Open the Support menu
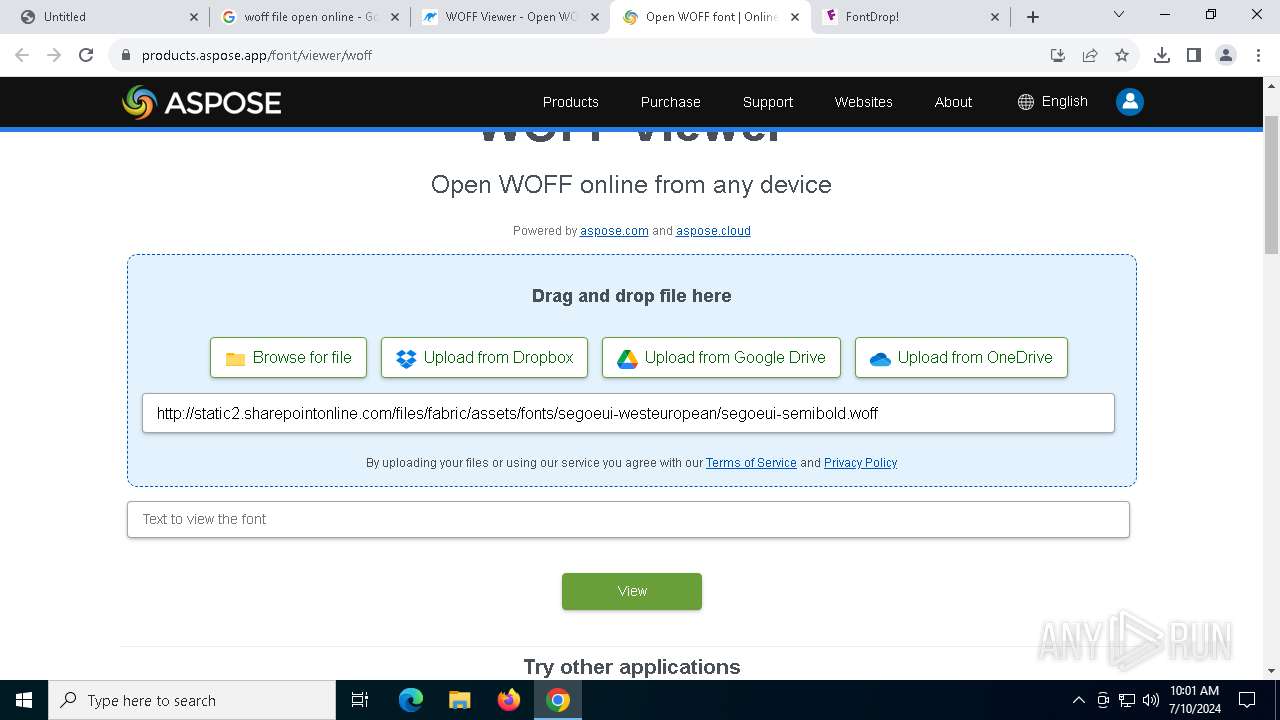Screen dimensions: 1280x720 pos(768,102)
